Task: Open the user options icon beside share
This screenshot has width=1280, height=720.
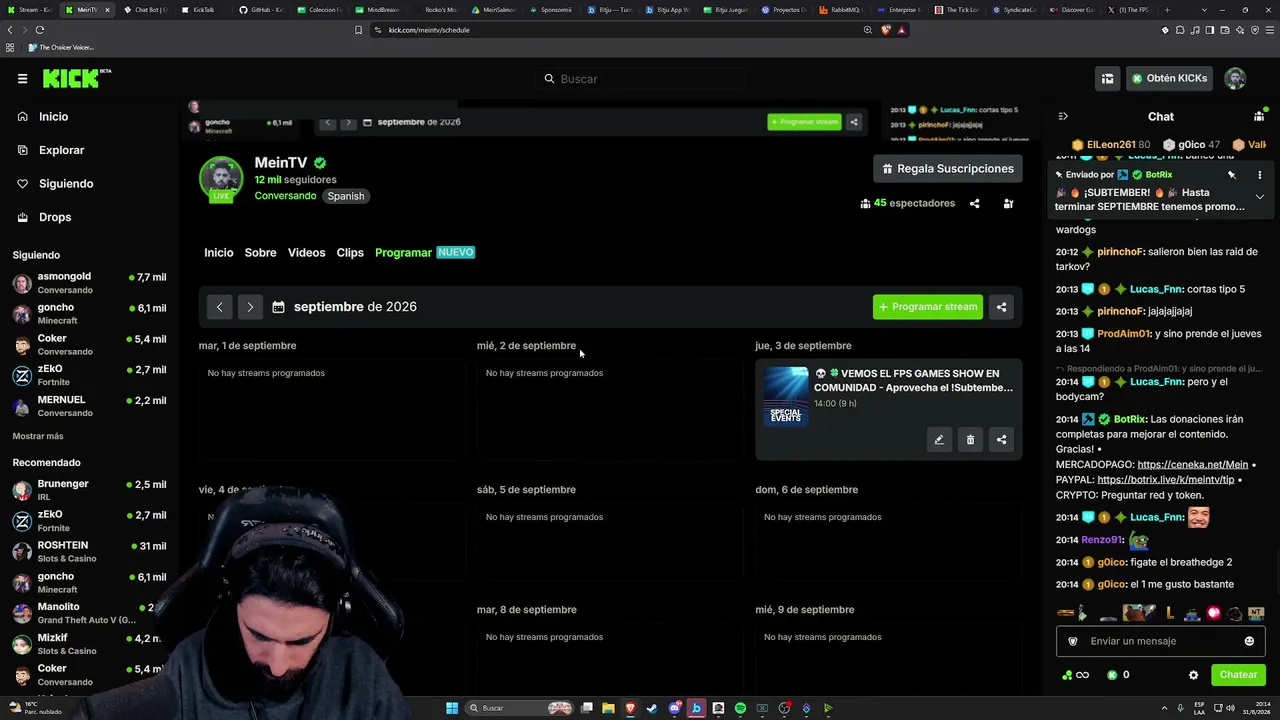Action: coord(1008,203)
